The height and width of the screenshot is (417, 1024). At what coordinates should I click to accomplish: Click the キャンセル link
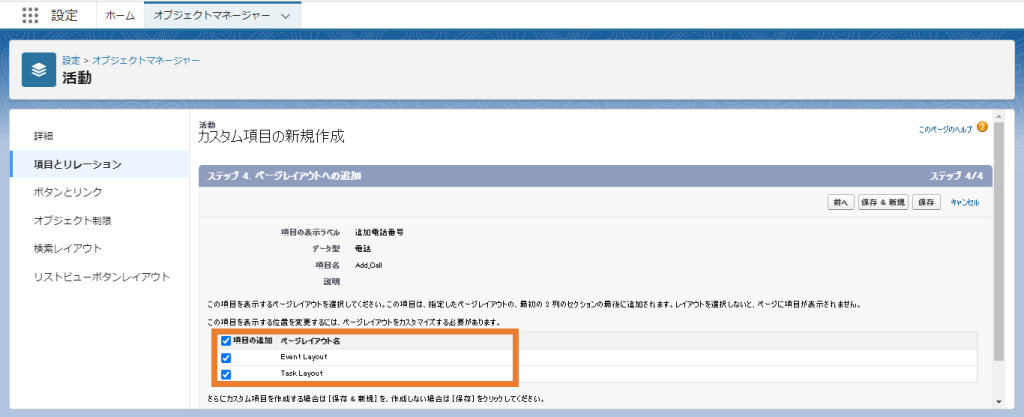tap(964, 202)
